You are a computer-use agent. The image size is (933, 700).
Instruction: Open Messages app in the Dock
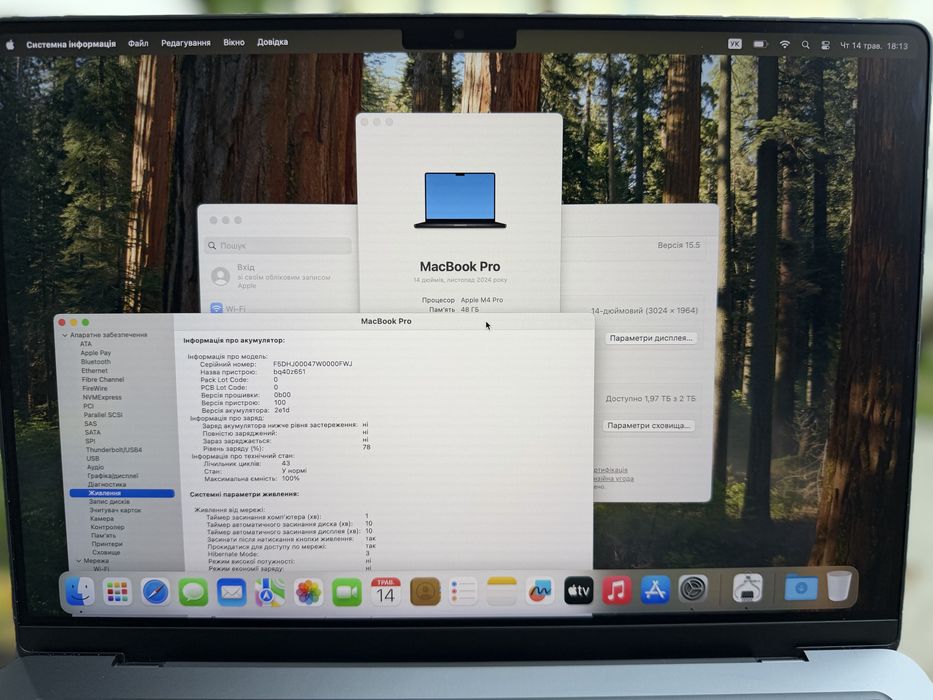[193, 592]
